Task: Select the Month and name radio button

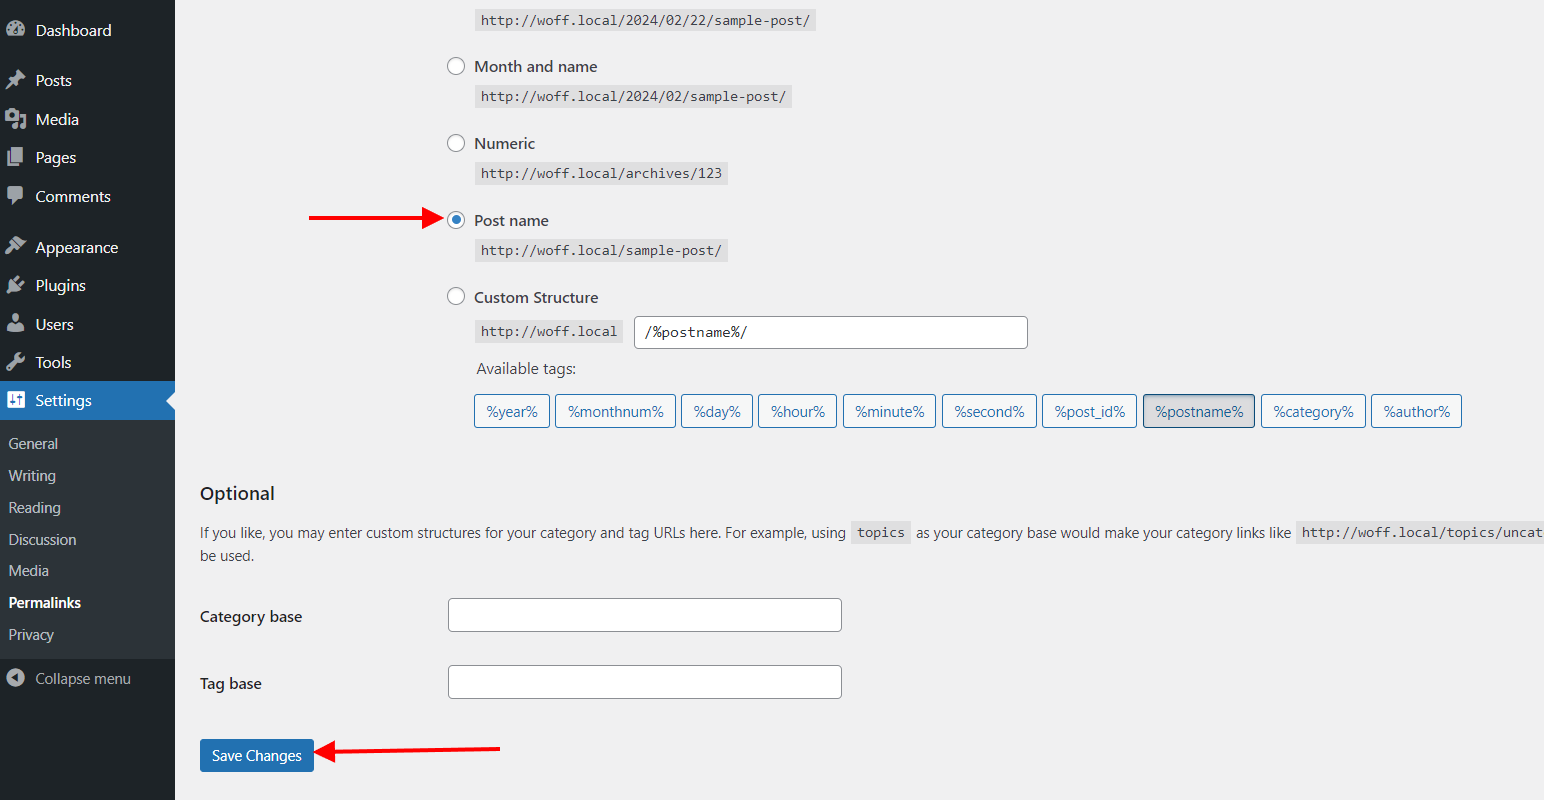Action: 456,66
